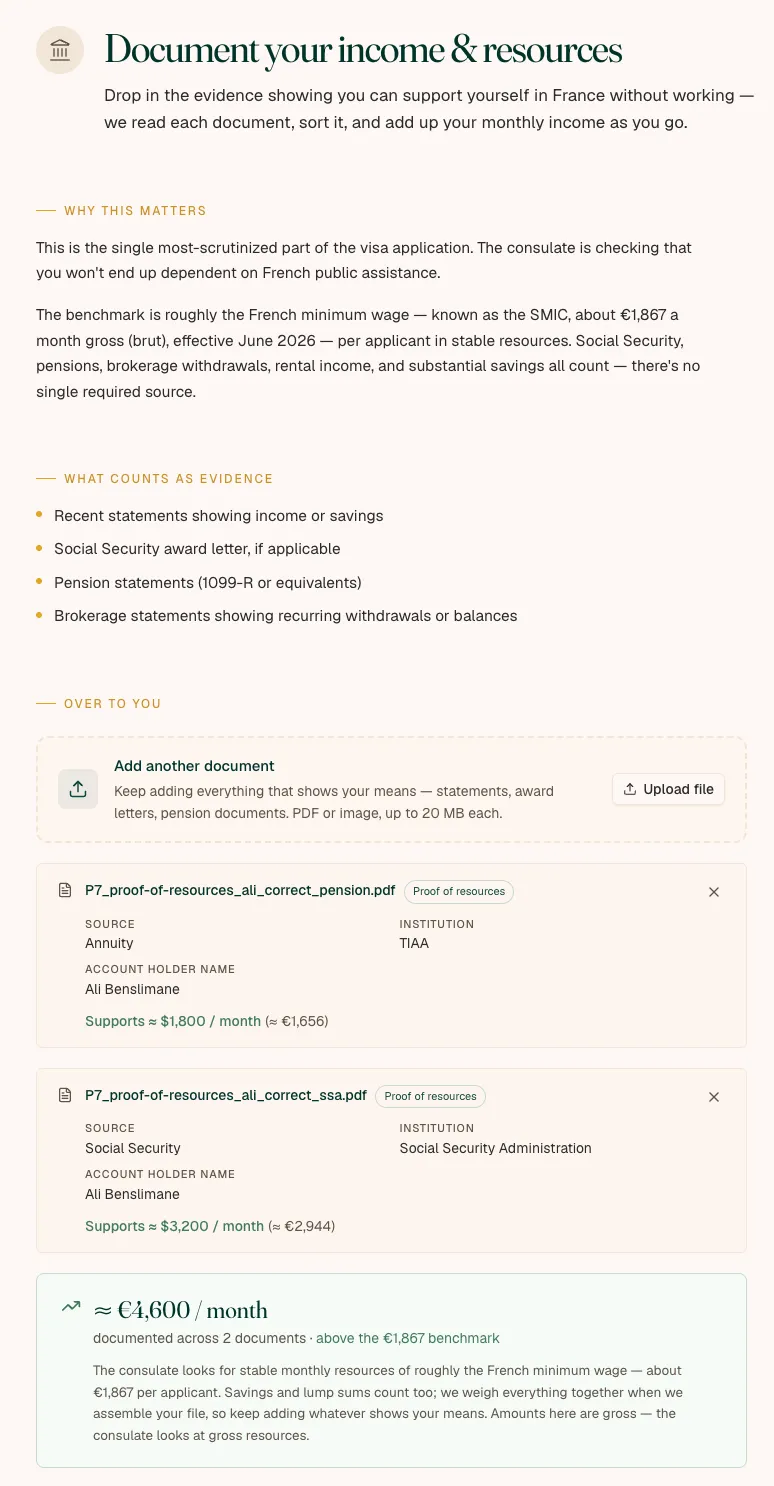This screenshot has height=1486, width=774.
Task: Click the bank building icon beside heading
Action: pyautogui.click(x=60, y=49)
